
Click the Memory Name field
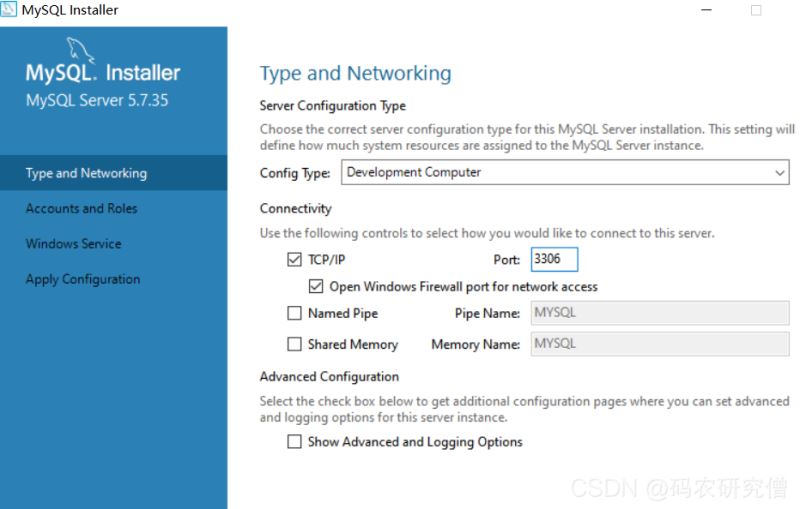(x=660, y=344)
